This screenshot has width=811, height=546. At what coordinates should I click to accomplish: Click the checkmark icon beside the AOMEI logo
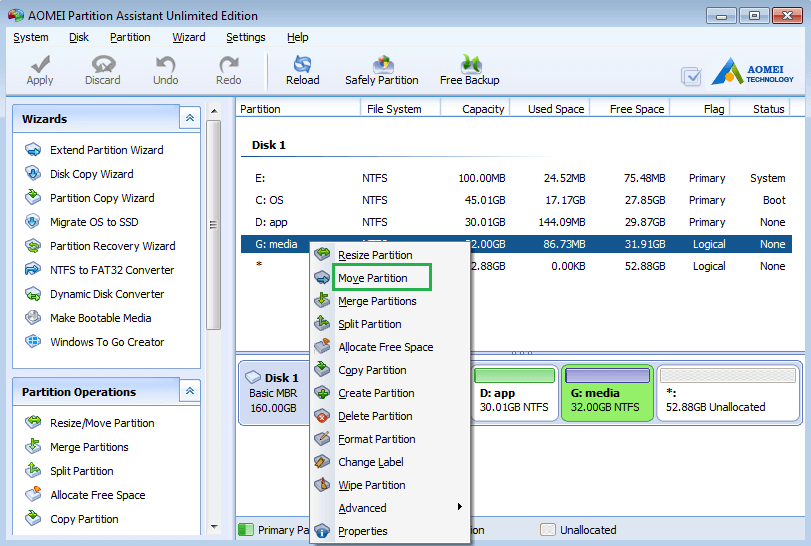pos(691,77)
